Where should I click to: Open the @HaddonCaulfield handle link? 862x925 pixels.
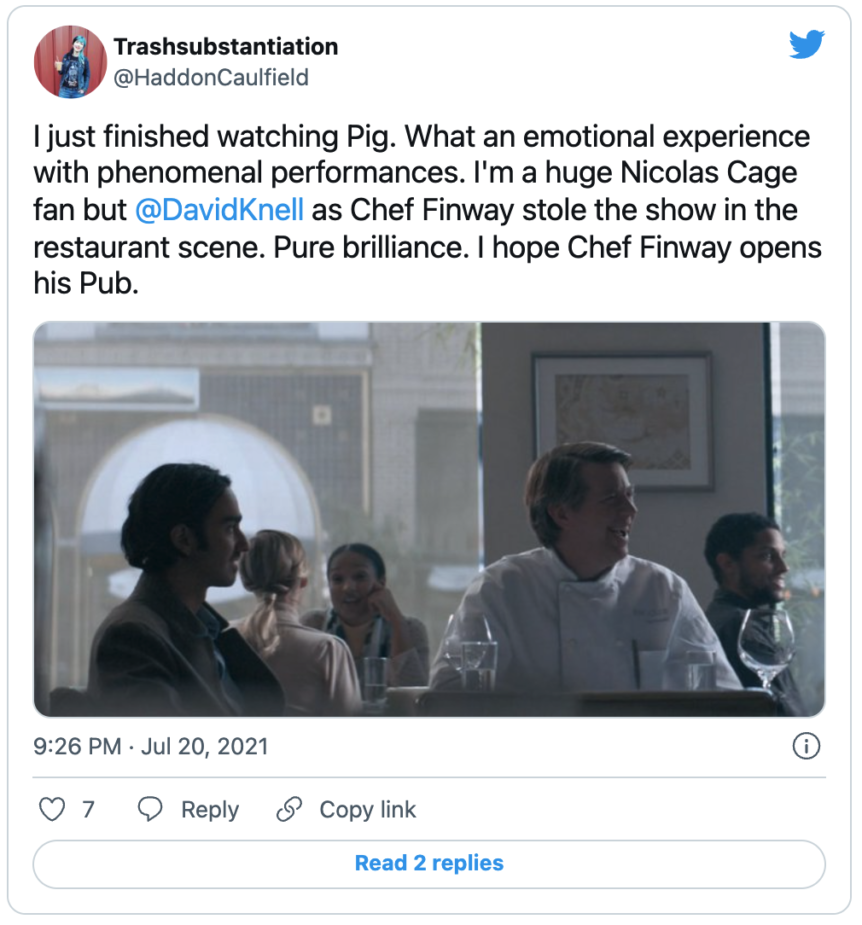(211, 77)
